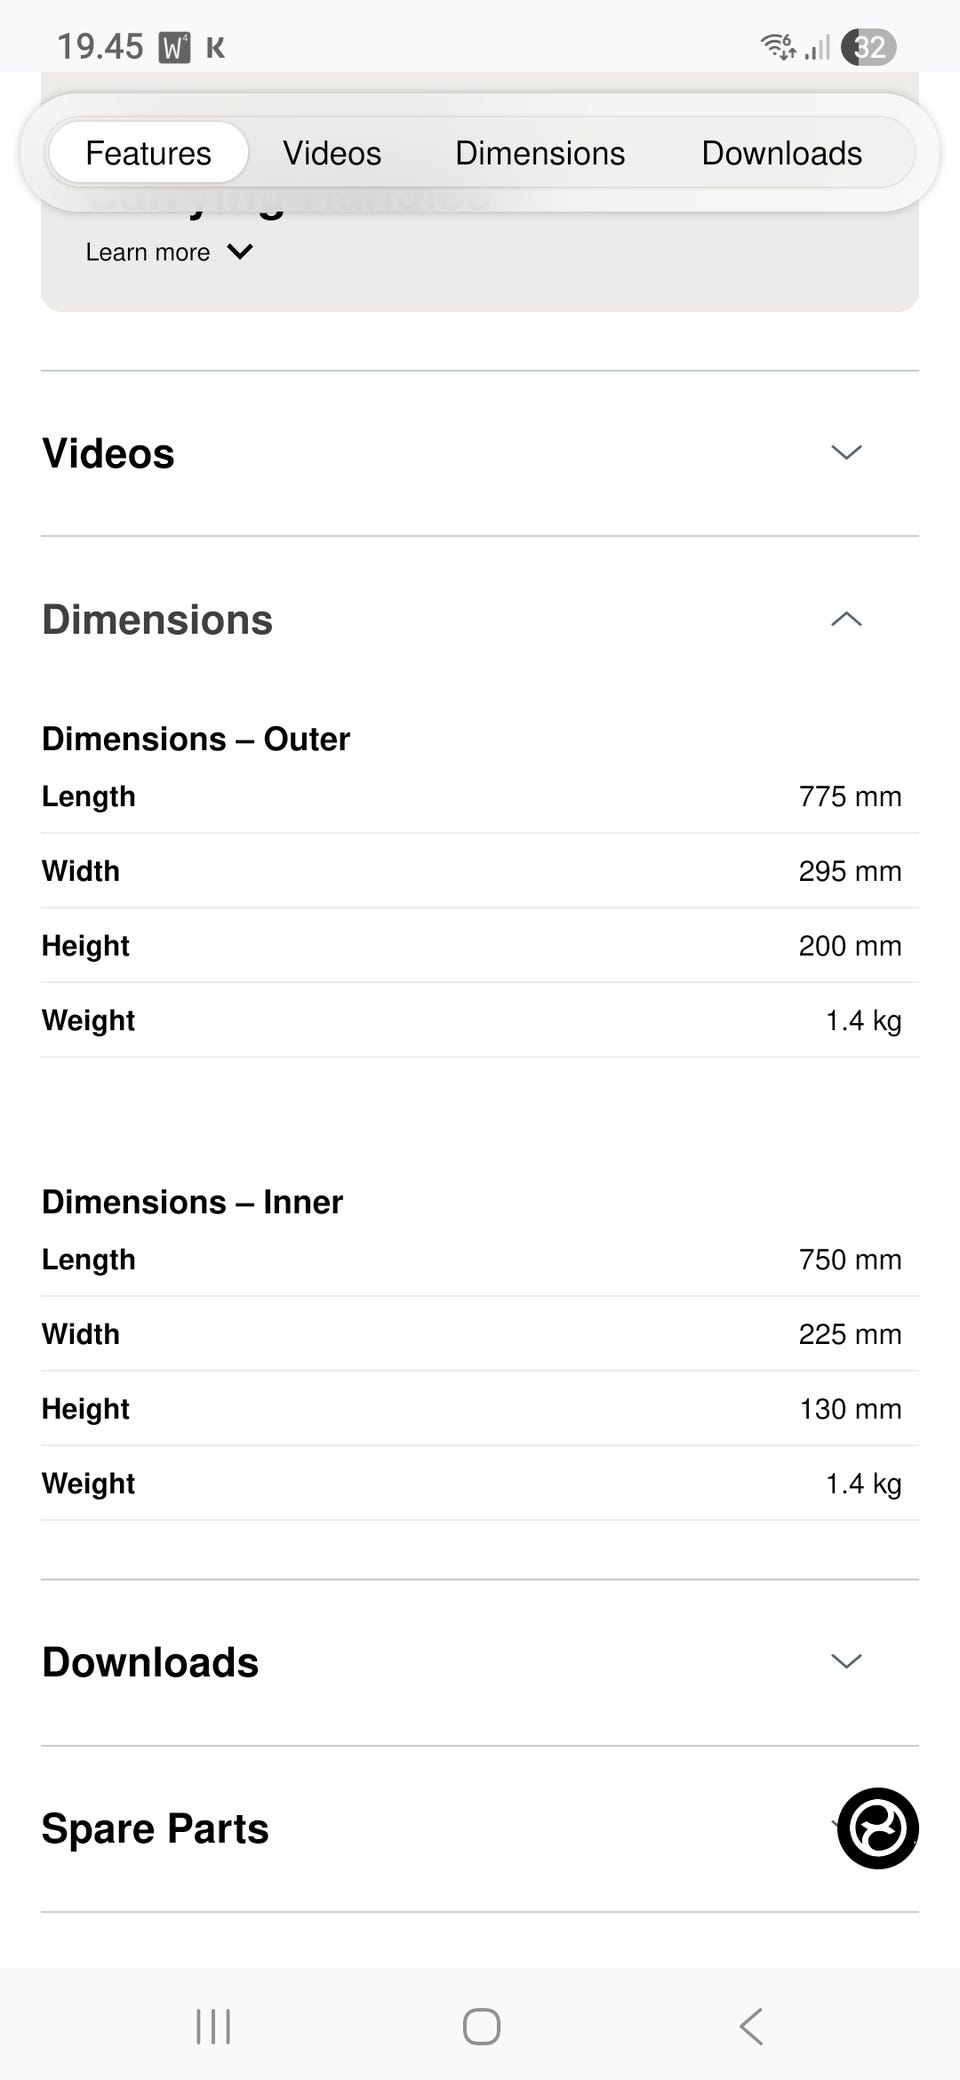Tap the Wi-Fi status icon
This screenshot has height=2080, width=960.
[x=778, y=46]
